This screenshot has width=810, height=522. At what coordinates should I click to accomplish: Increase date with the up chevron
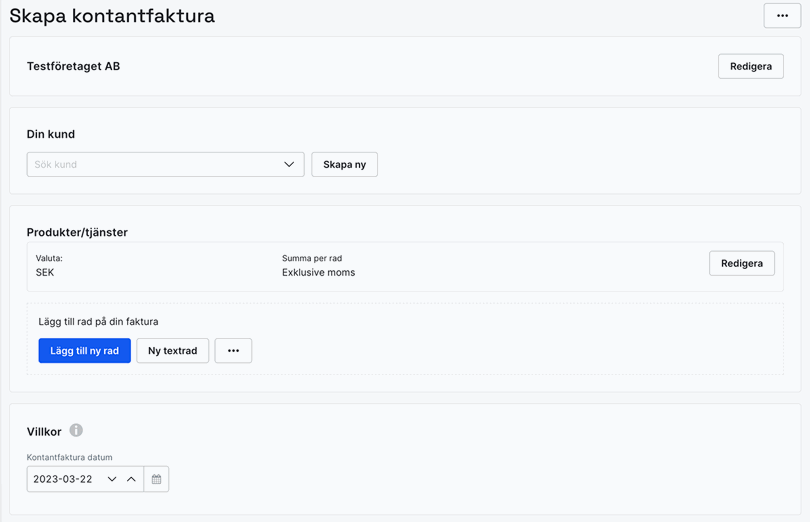coord(131,479)
